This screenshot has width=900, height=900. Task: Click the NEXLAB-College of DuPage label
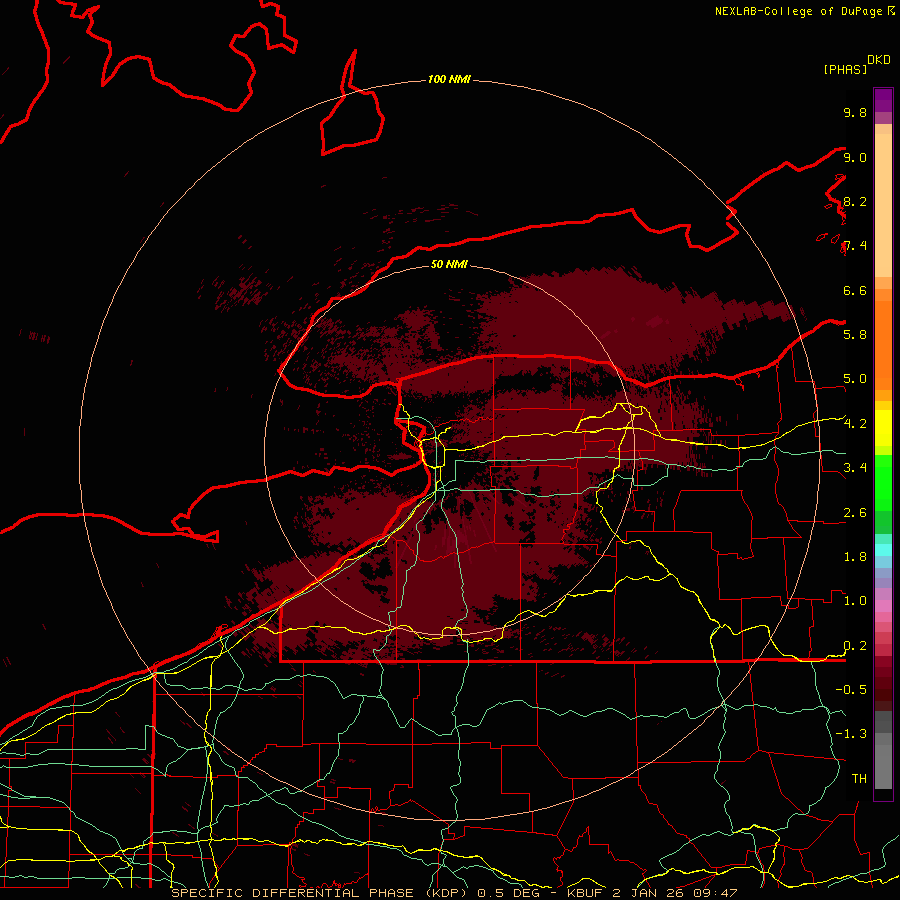pyautogui.click(x=799, y=11)
